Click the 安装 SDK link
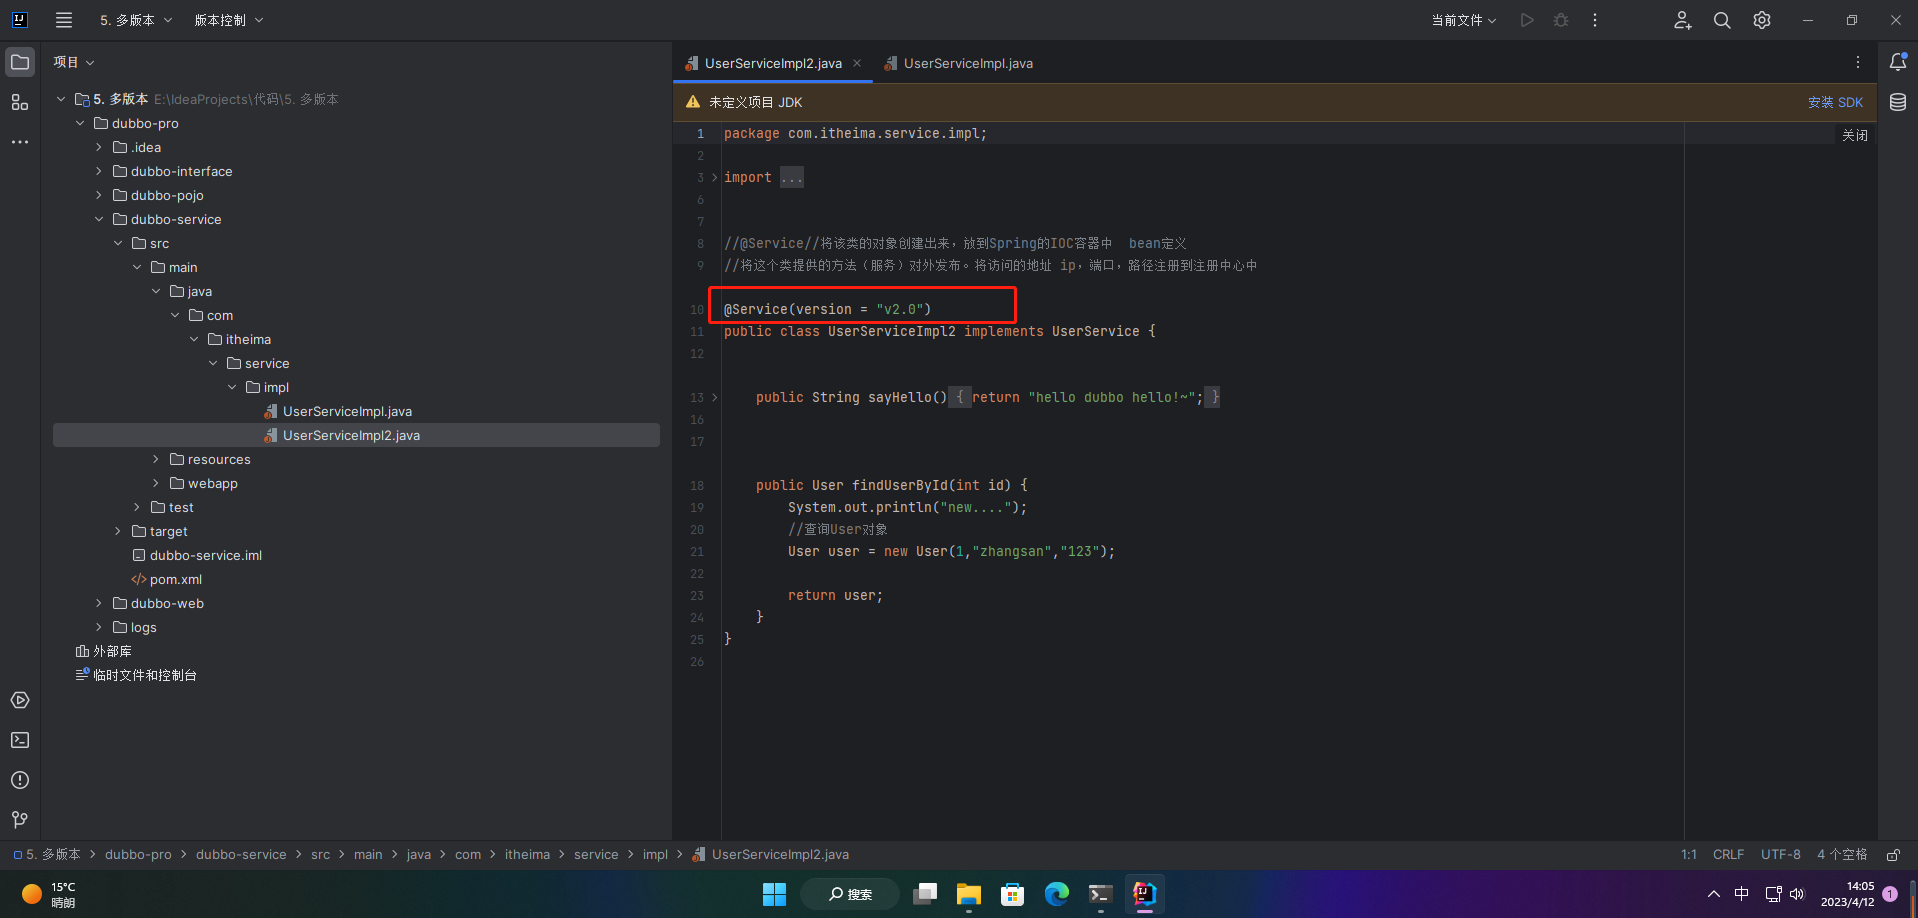The width and height of the screenshot is (1918, 918). coord(1835,102)
